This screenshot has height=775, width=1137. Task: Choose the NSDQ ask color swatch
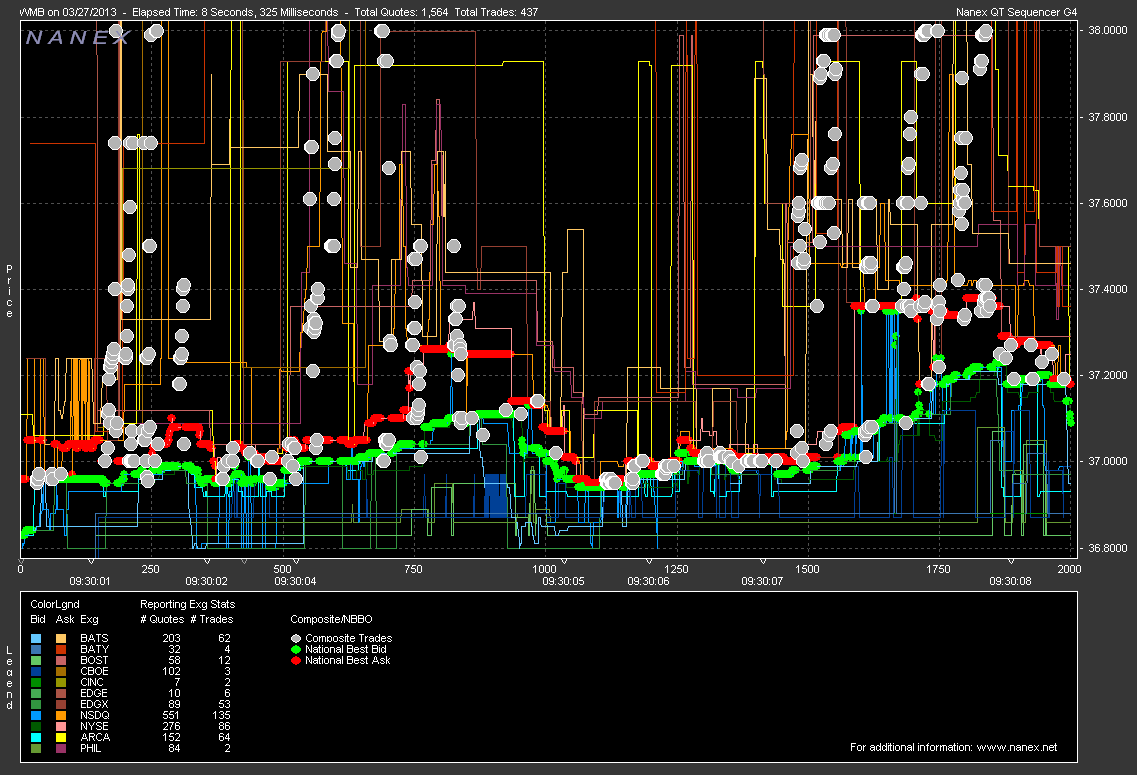pos(62,716)
